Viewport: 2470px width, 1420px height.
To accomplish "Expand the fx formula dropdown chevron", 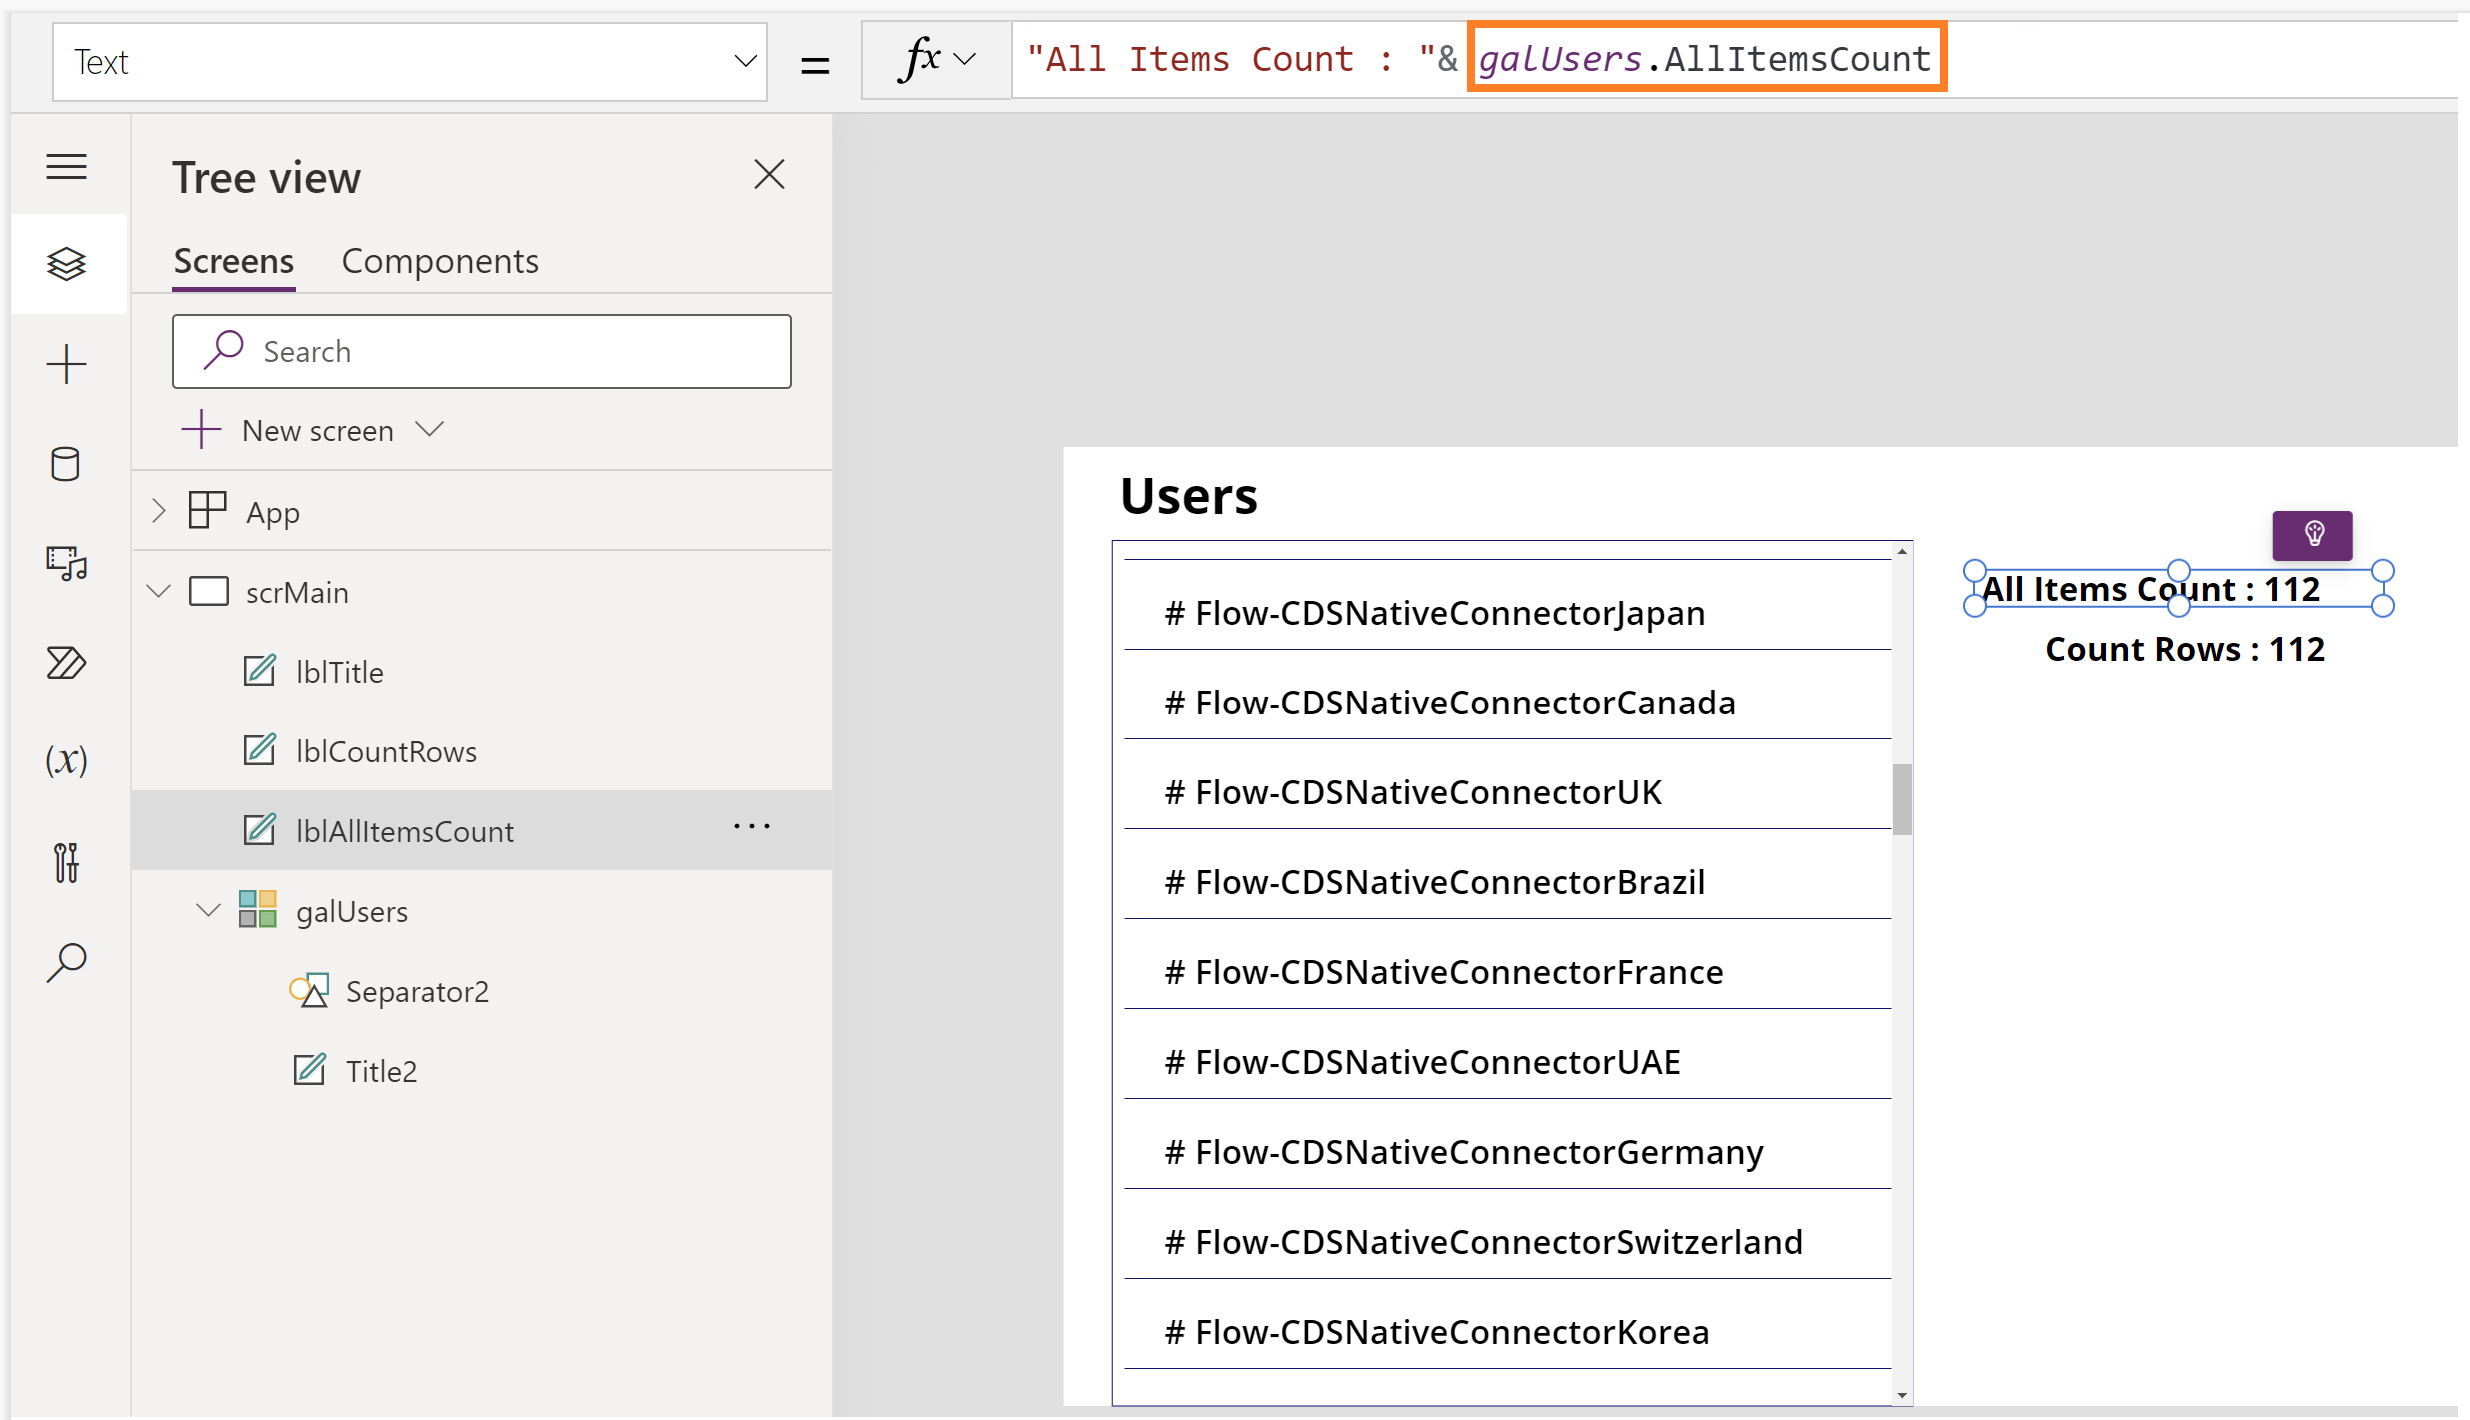I will point(965,60).
